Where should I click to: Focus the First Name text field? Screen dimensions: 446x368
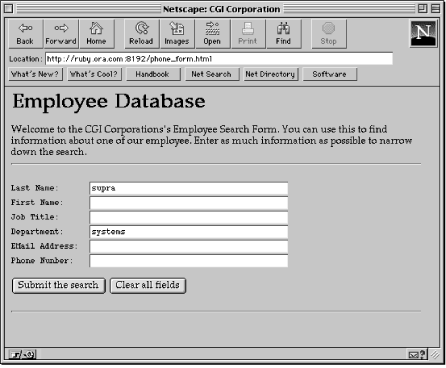coord(189,203)
